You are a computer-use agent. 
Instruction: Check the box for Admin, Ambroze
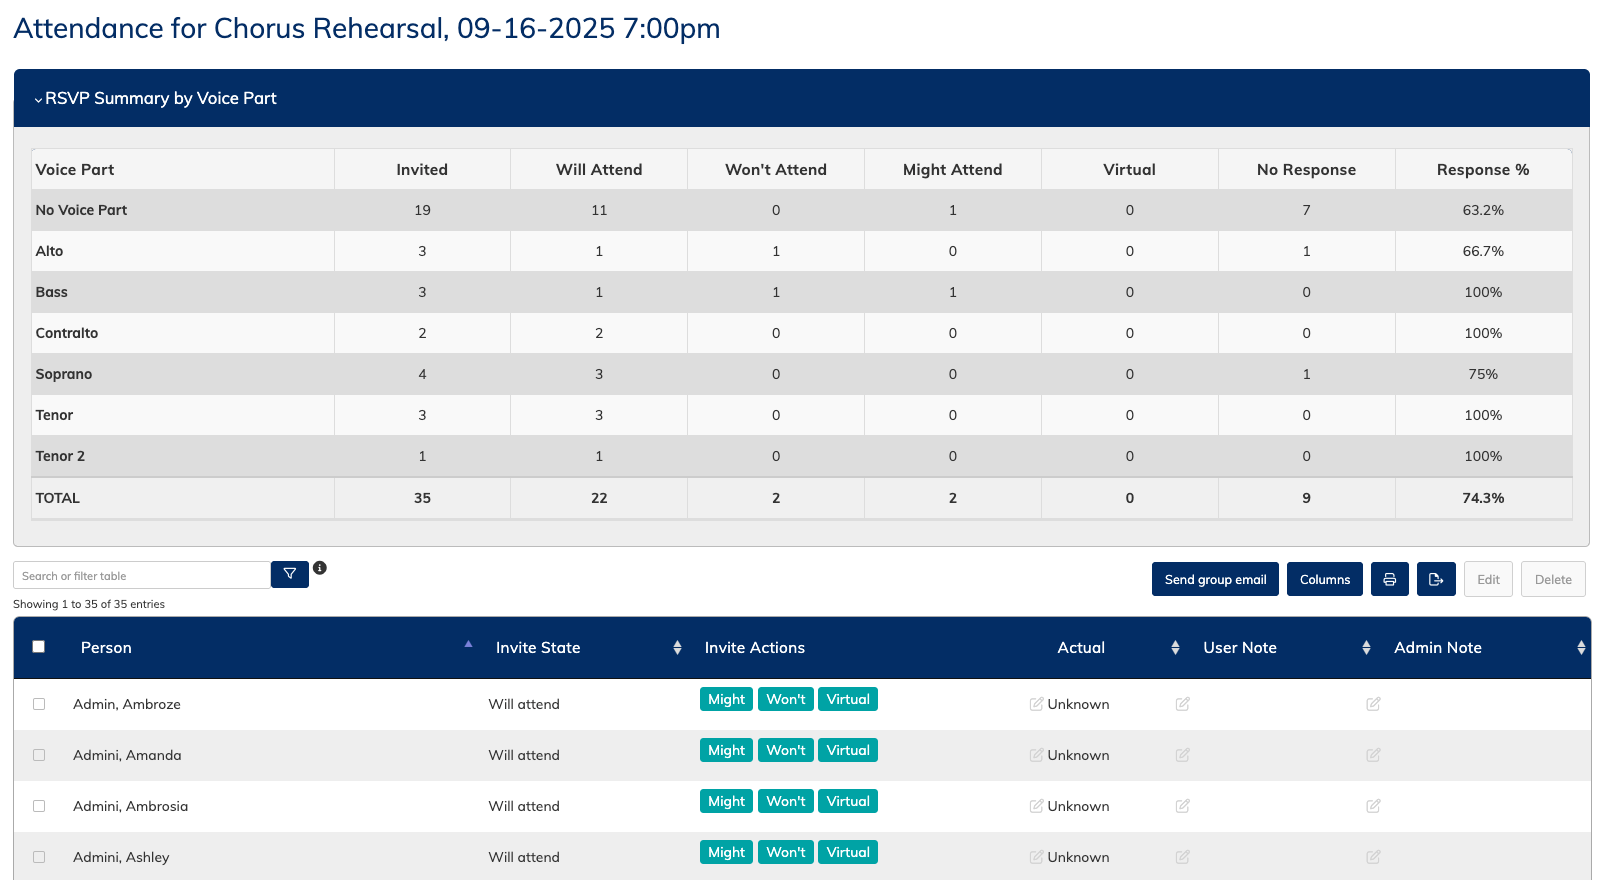point(39,704)
